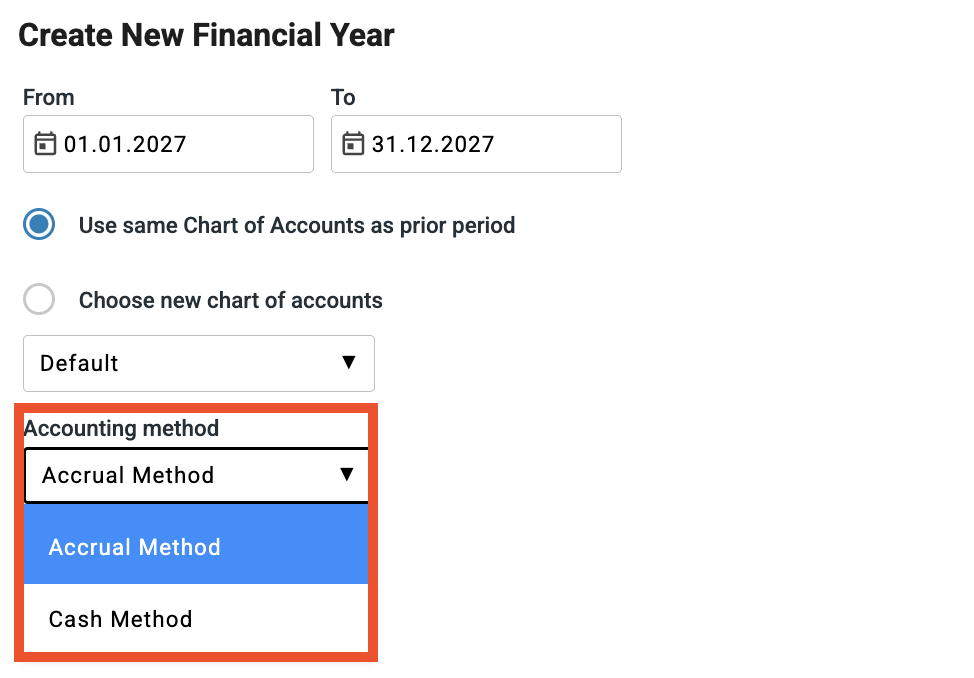Select Use same Chart of Accounts radio
Viewport: 974px width, 678px height.
tap(39, 225)
